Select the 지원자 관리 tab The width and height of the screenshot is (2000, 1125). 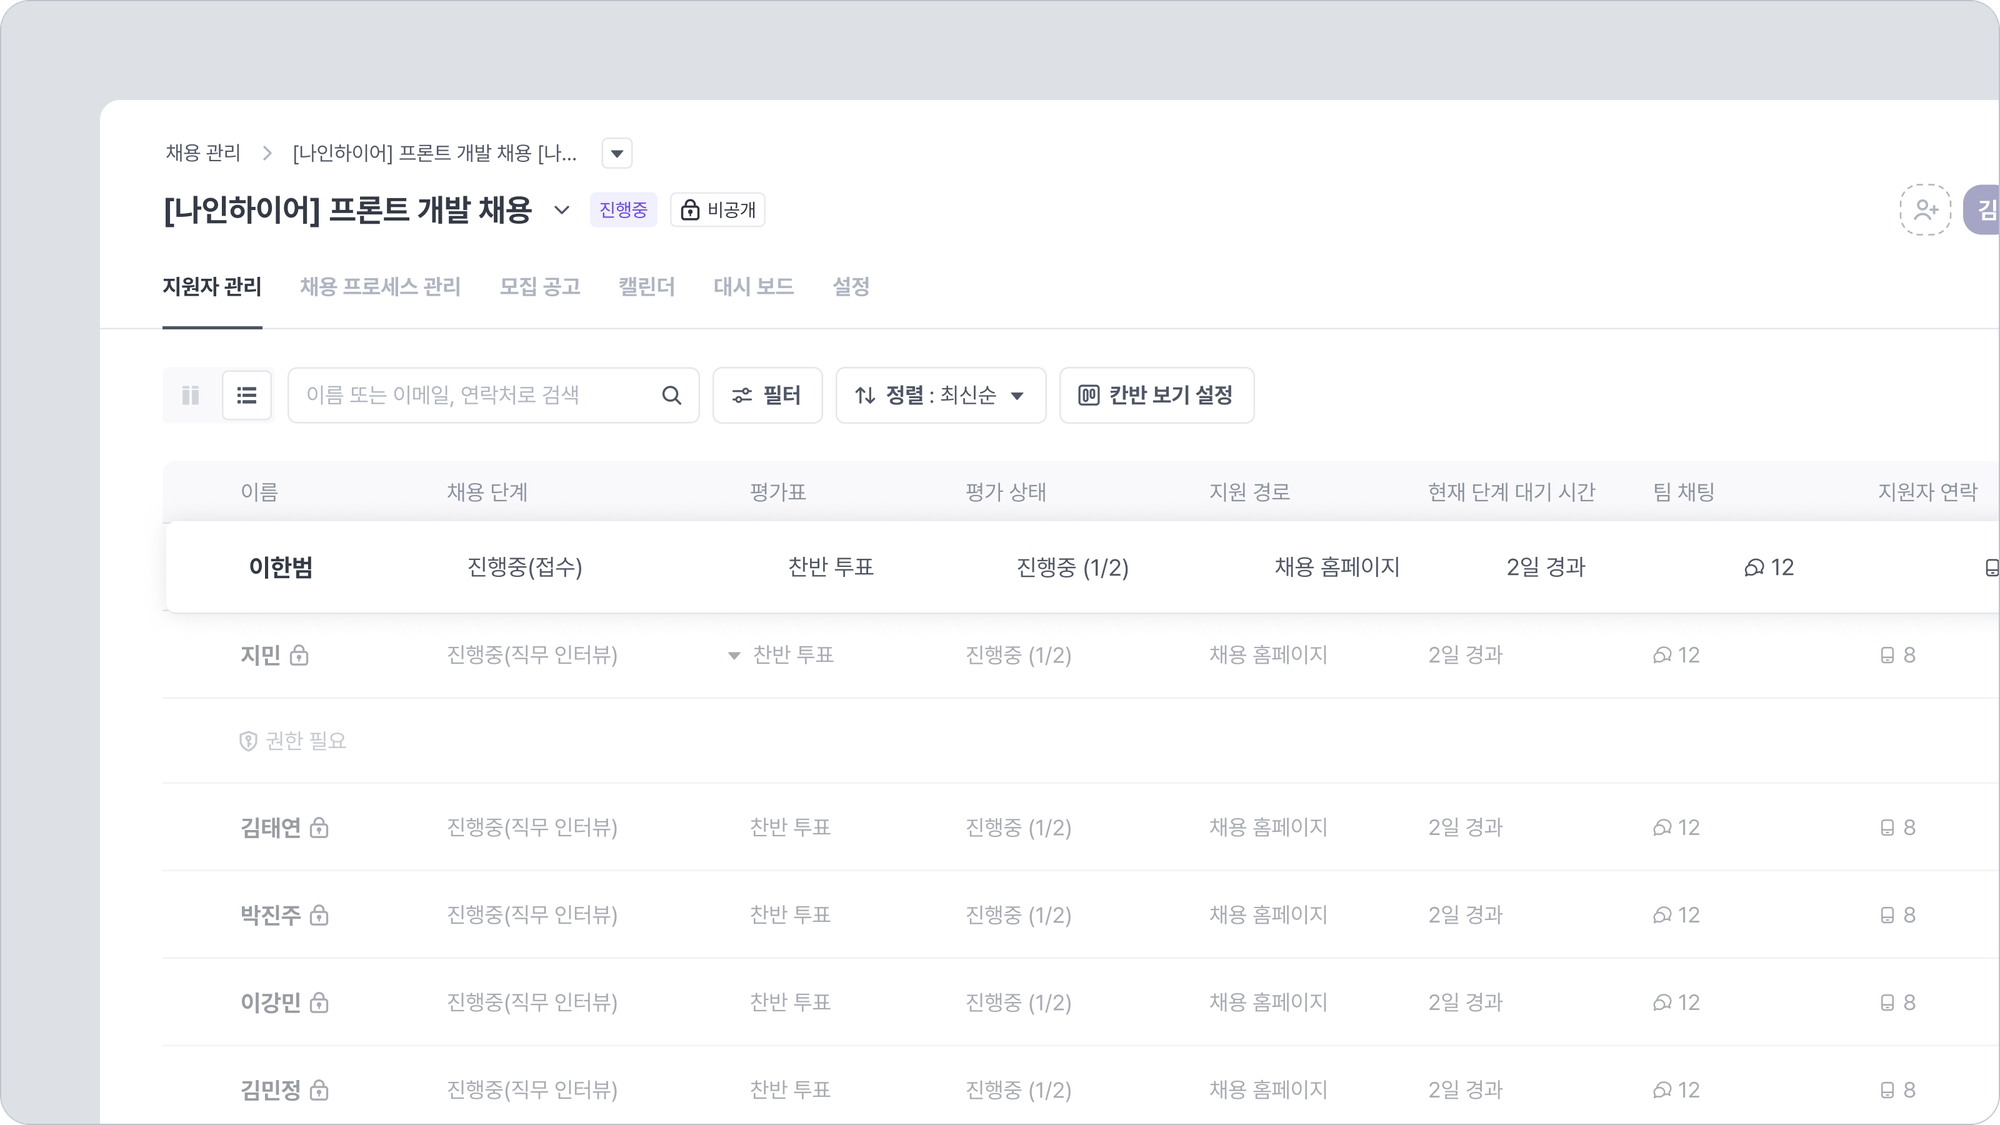212,287
